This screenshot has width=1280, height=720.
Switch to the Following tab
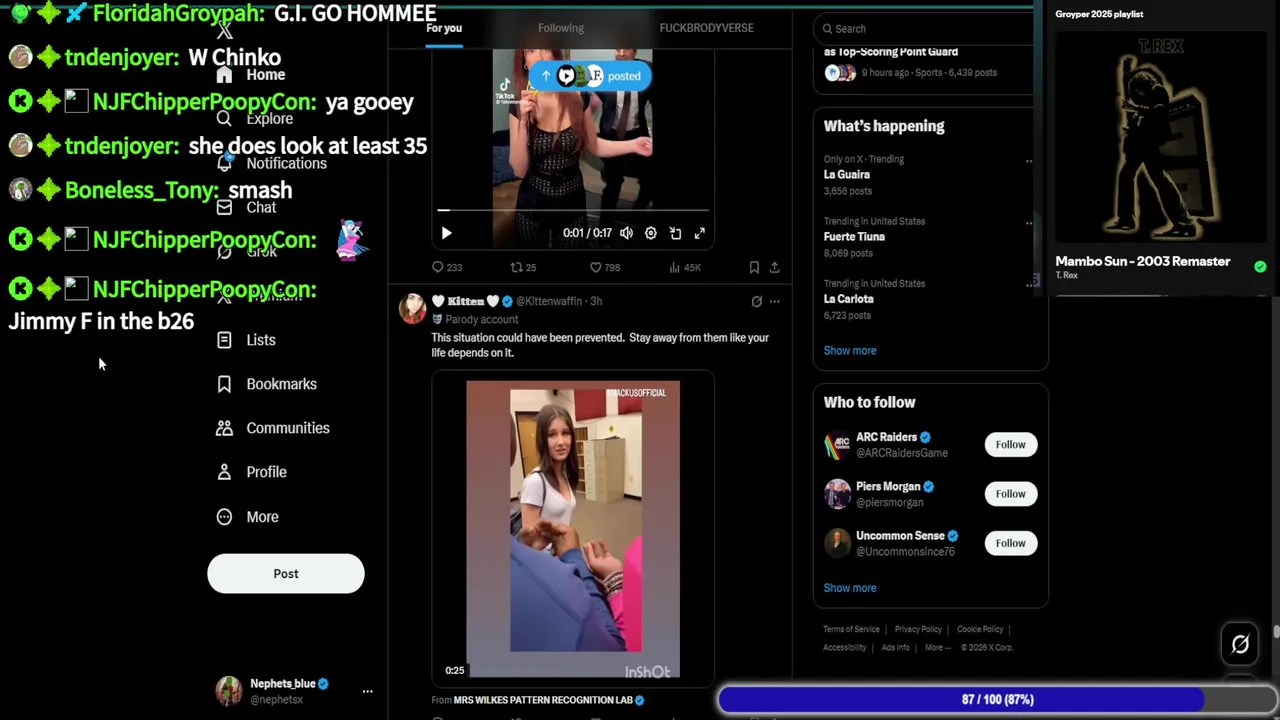[561, 28]
